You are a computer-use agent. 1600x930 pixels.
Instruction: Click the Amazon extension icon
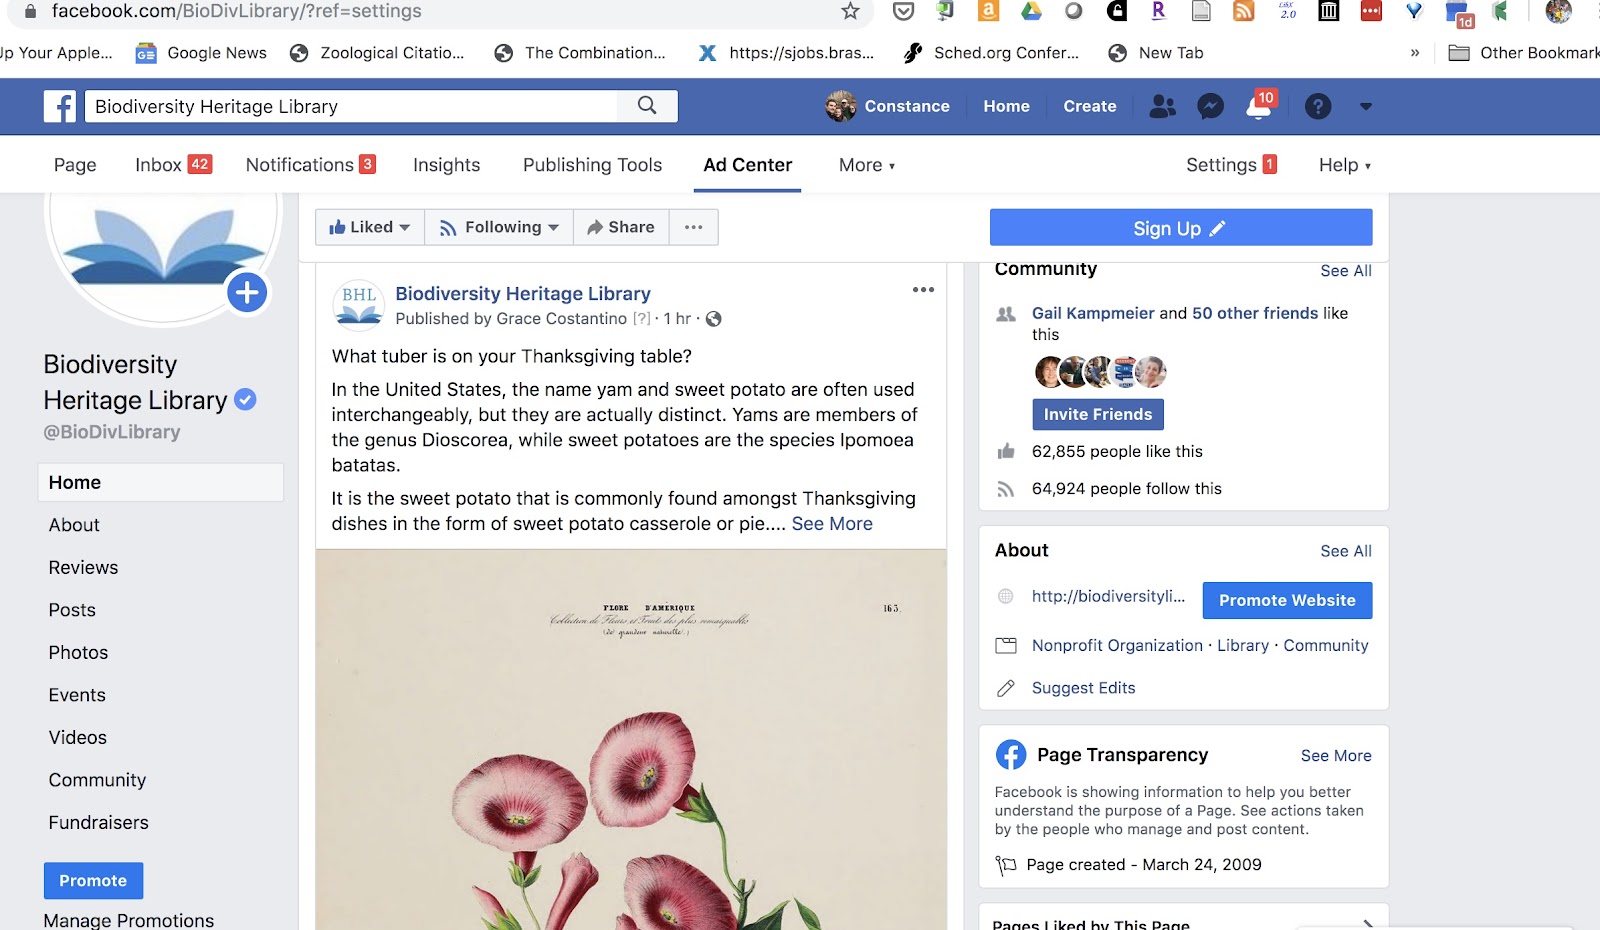tap(988, 11)
